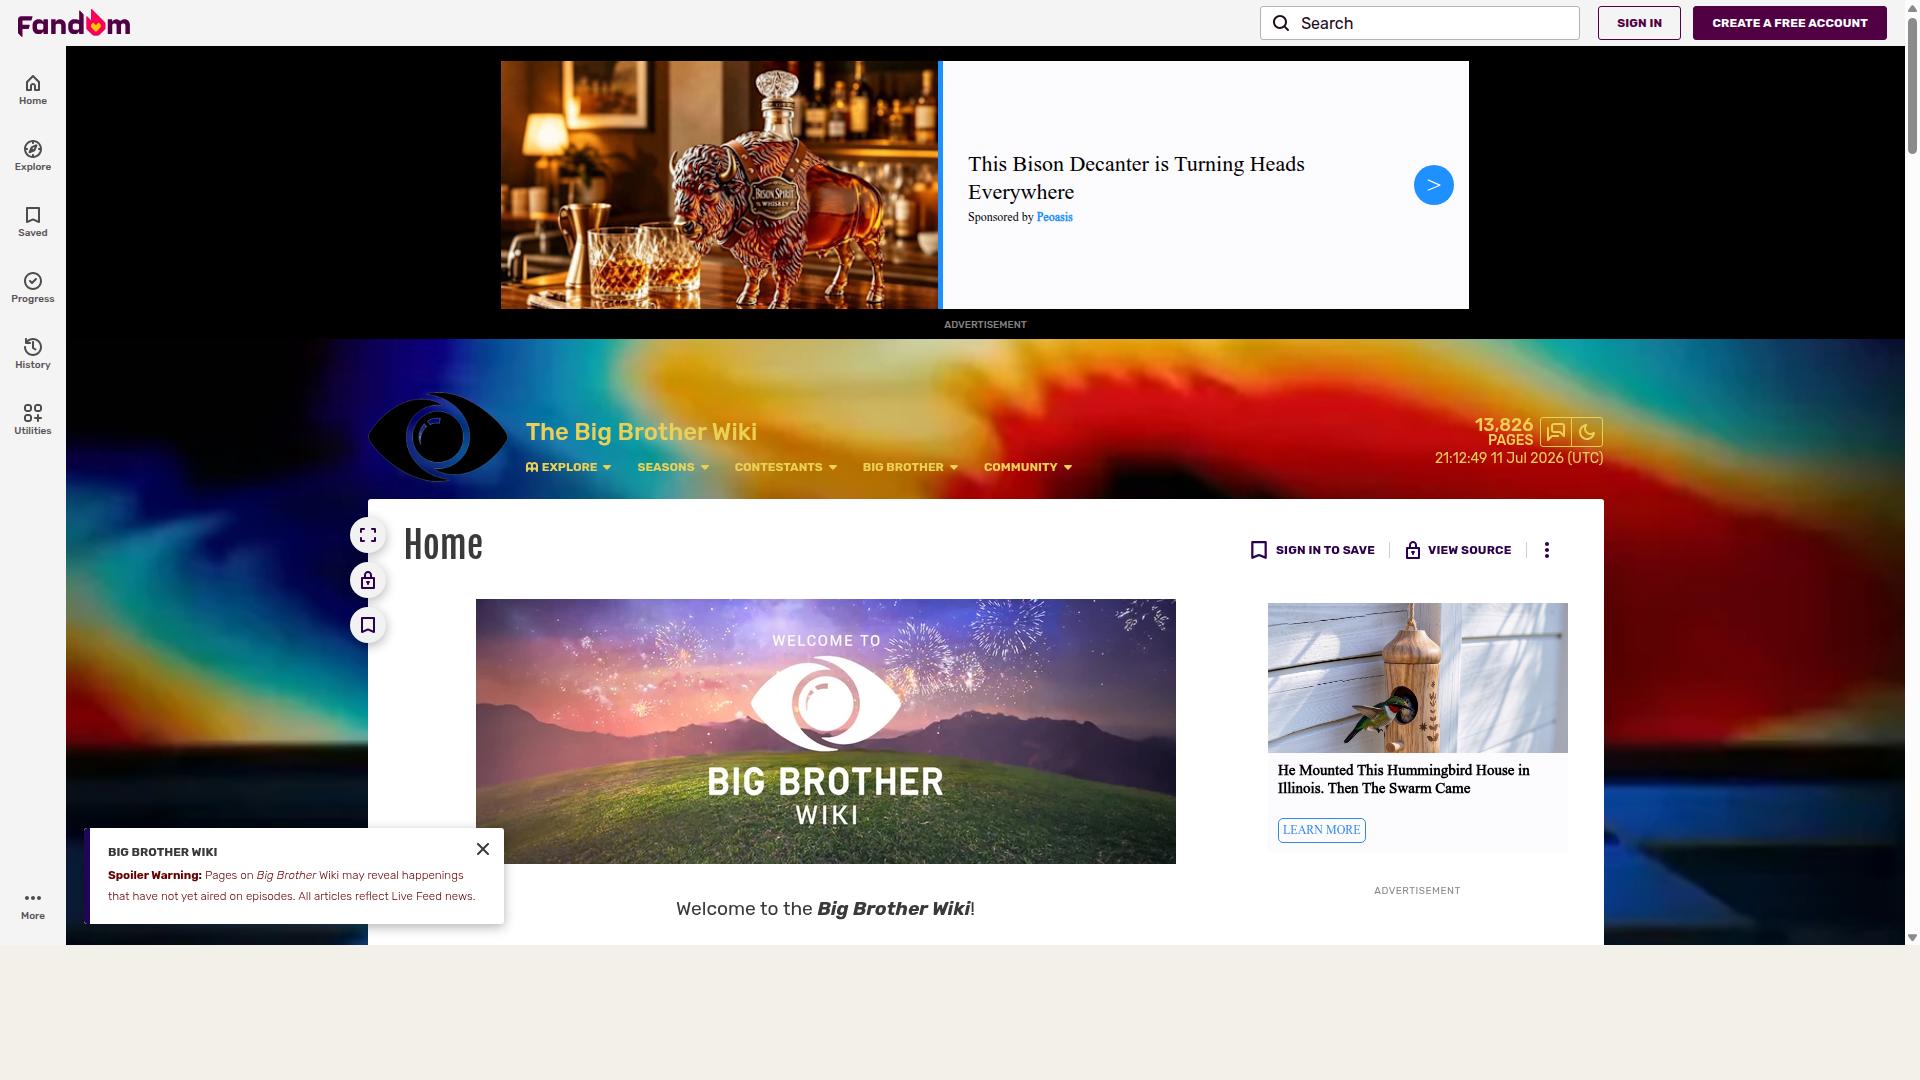1920x1080 pixels.
Task: Open the bison decanter ad image
Action: point(719,185)
